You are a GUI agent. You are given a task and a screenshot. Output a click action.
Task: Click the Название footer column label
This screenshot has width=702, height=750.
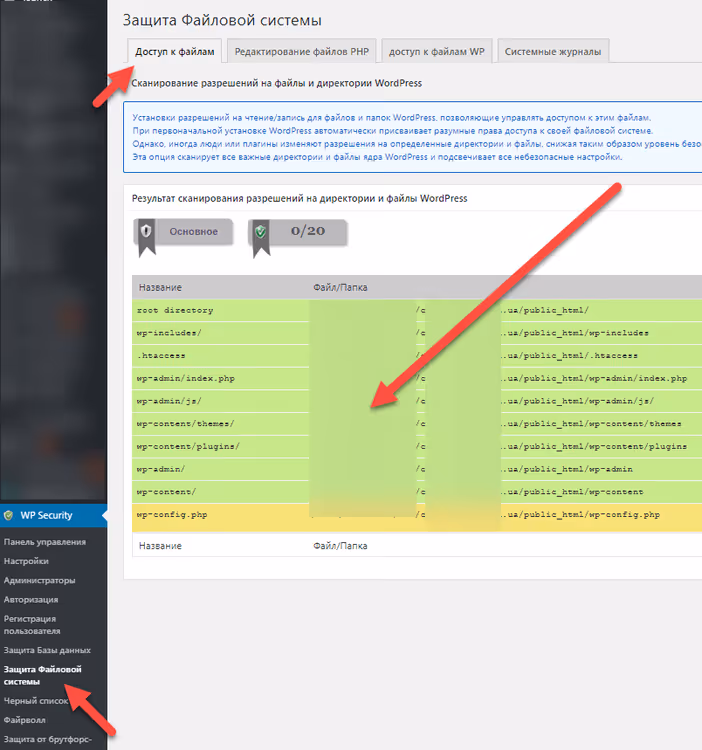pos(160,546)
